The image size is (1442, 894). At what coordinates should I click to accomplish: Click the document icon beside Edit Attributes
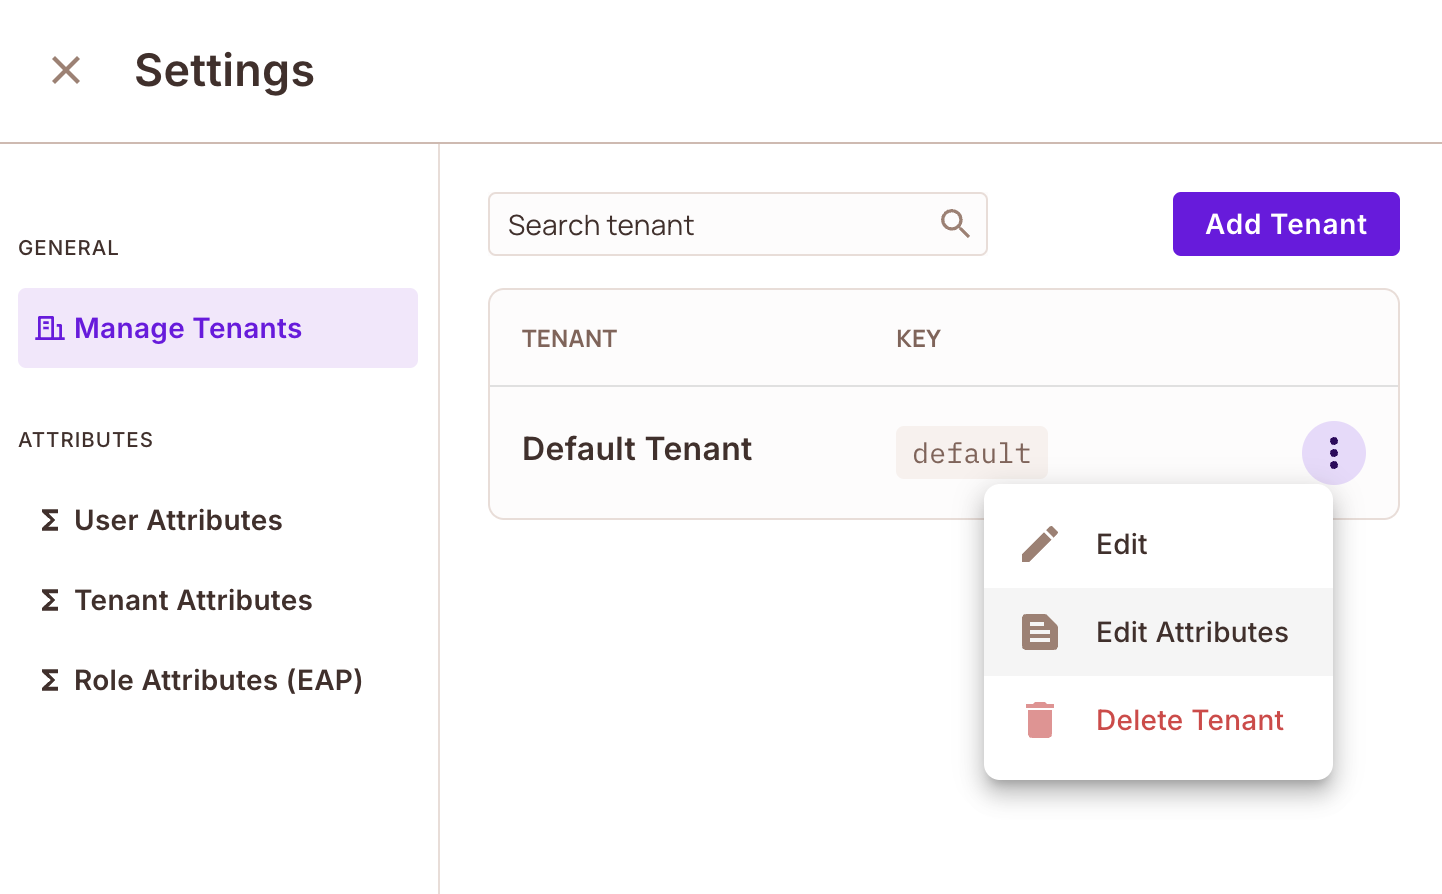coord(1039,631)
